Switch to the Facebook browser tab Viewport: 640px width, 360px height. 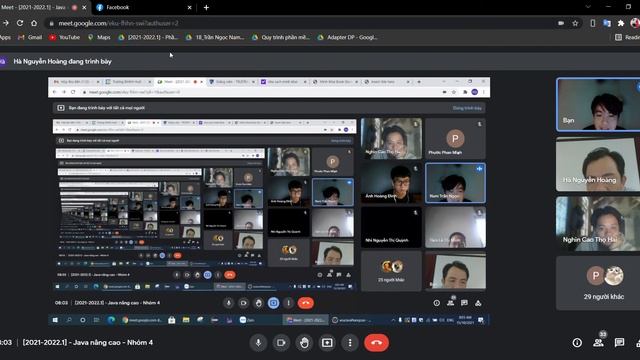pos(143,7)
